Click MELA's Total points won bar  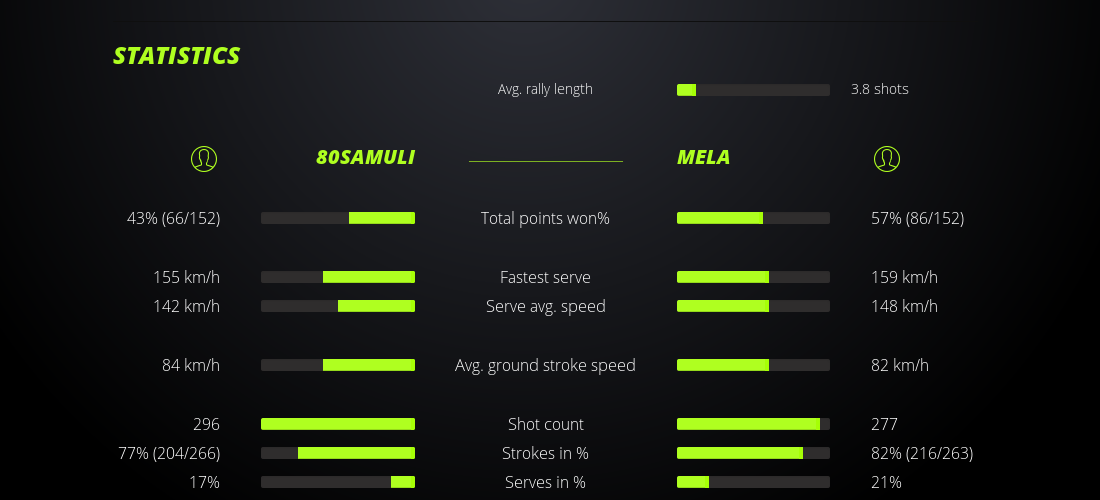(753, 218)
